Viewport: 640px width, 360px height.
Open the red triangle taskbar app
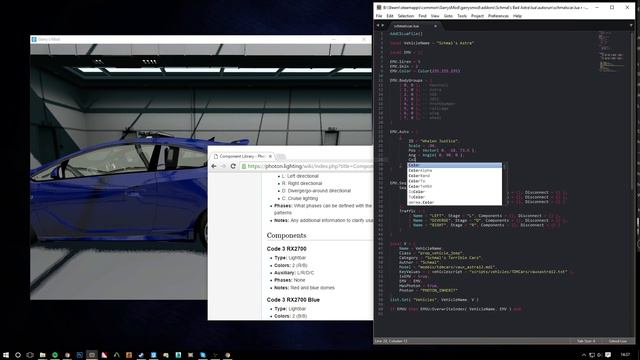tap(104, 355)
